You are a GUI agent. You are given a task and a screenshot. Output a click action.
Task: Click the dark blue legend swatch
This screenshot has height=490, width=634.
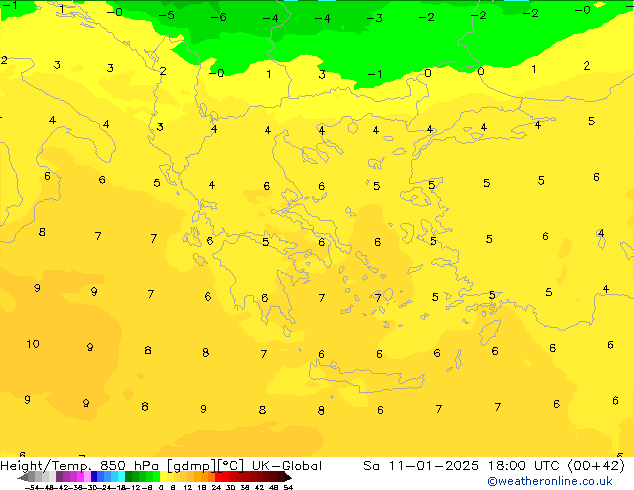tap(94, 477)
